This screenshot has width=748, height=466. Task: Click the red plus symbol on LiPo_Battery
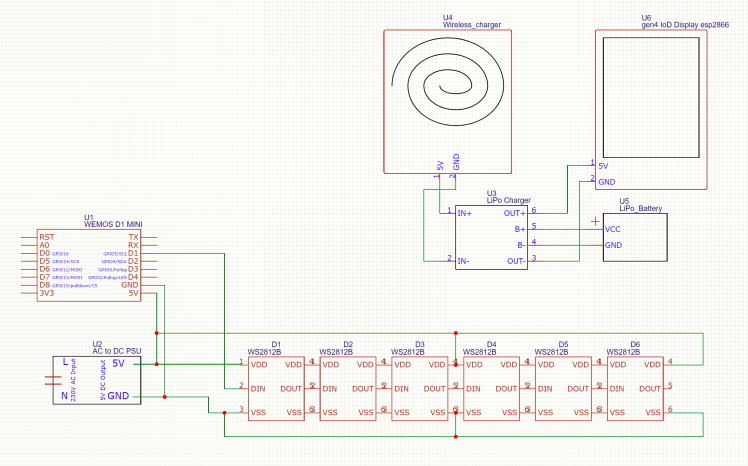click(595, 221)
